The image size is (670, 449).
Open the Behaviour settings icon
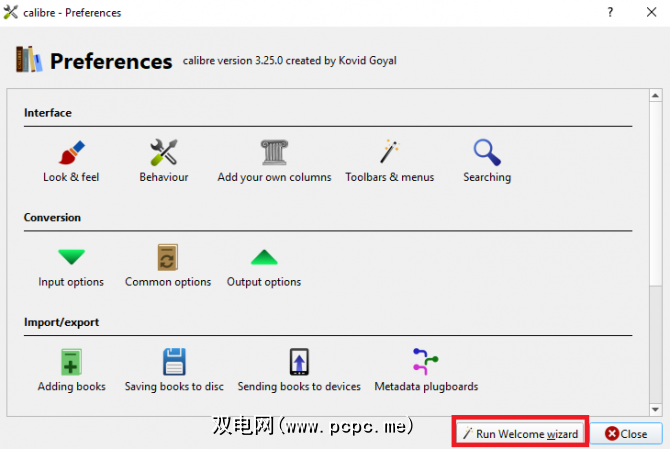164,161
